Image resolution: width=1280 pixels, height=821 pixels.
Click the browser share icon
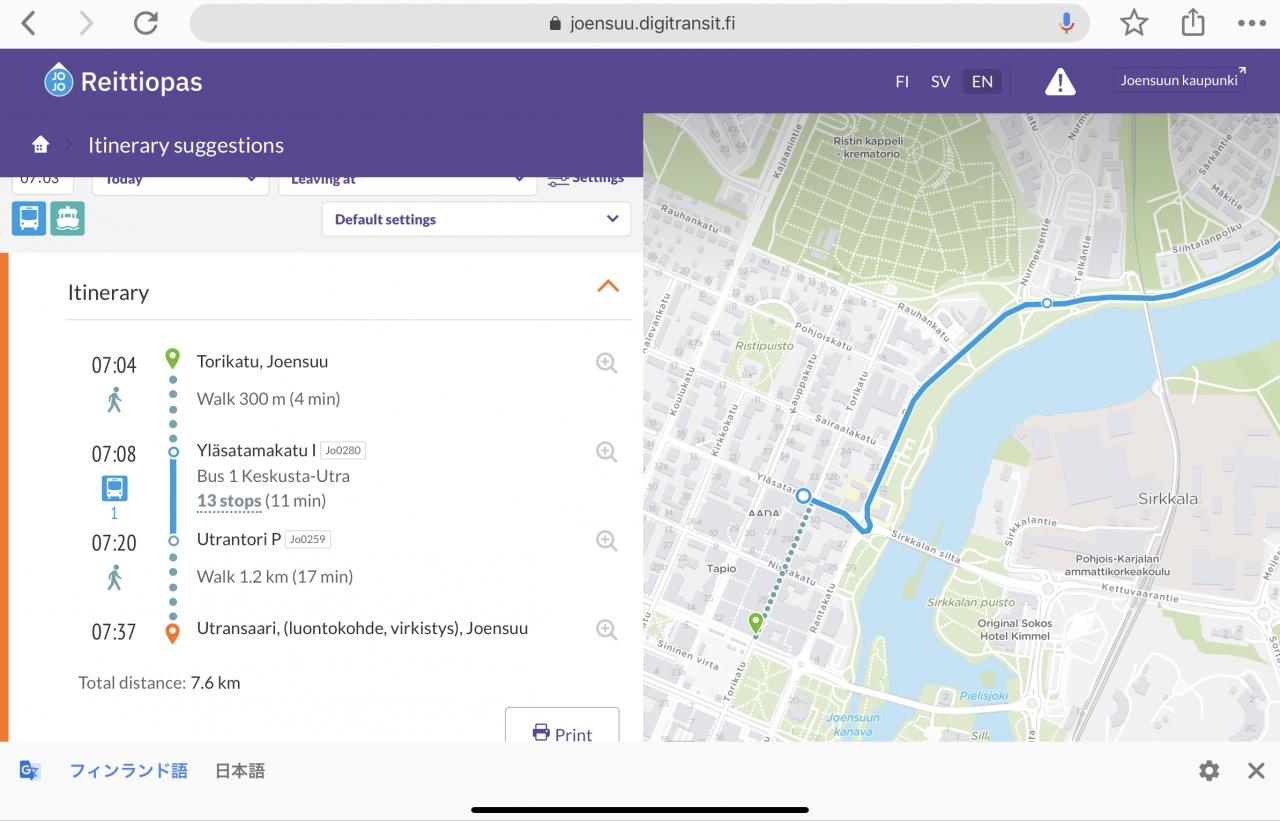pyautogui.click(x=1192, y=23)
